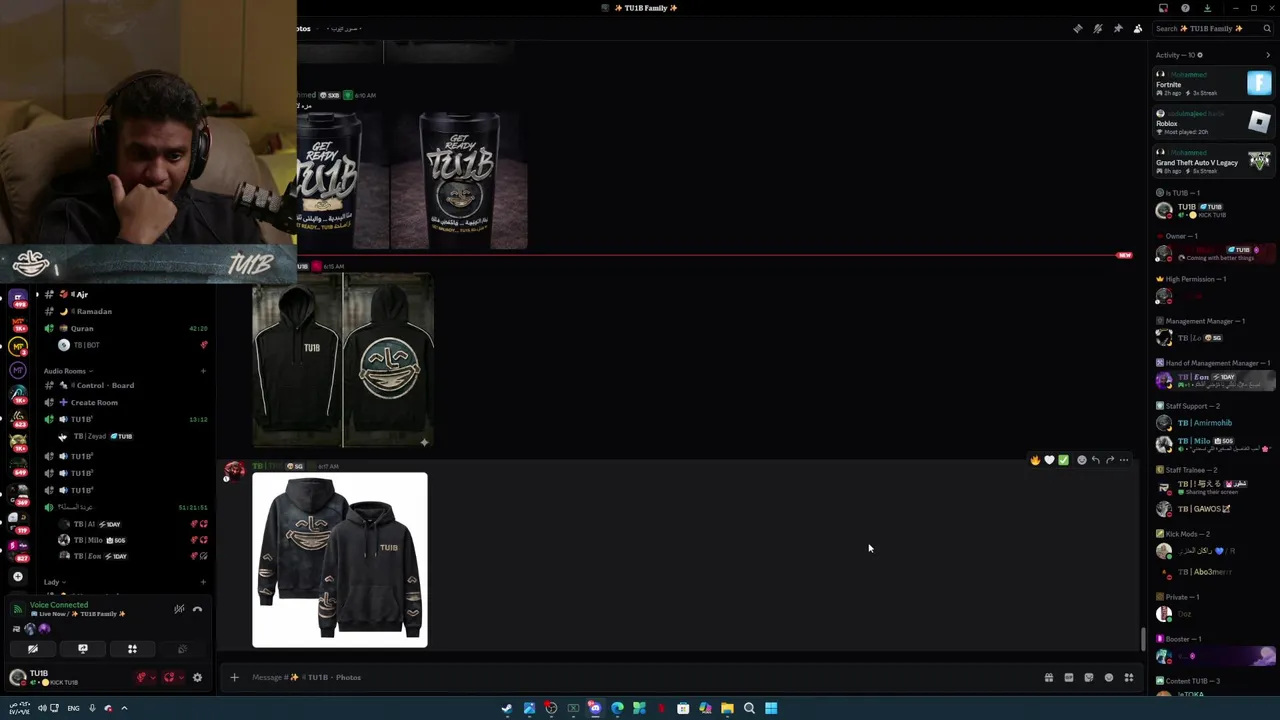Collapse the Lady category
This screenshot has width=1280, height=720.
(54, 582)
